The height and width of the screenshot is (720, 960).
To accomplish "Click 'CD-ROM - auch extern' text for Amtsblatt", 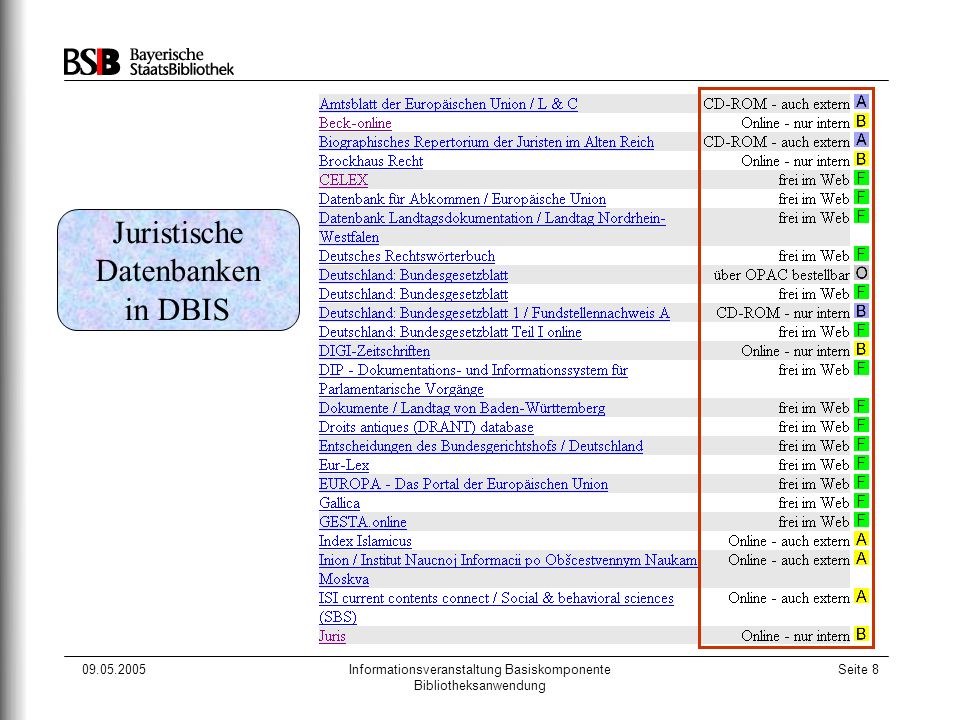I will [x=776, y=104].
